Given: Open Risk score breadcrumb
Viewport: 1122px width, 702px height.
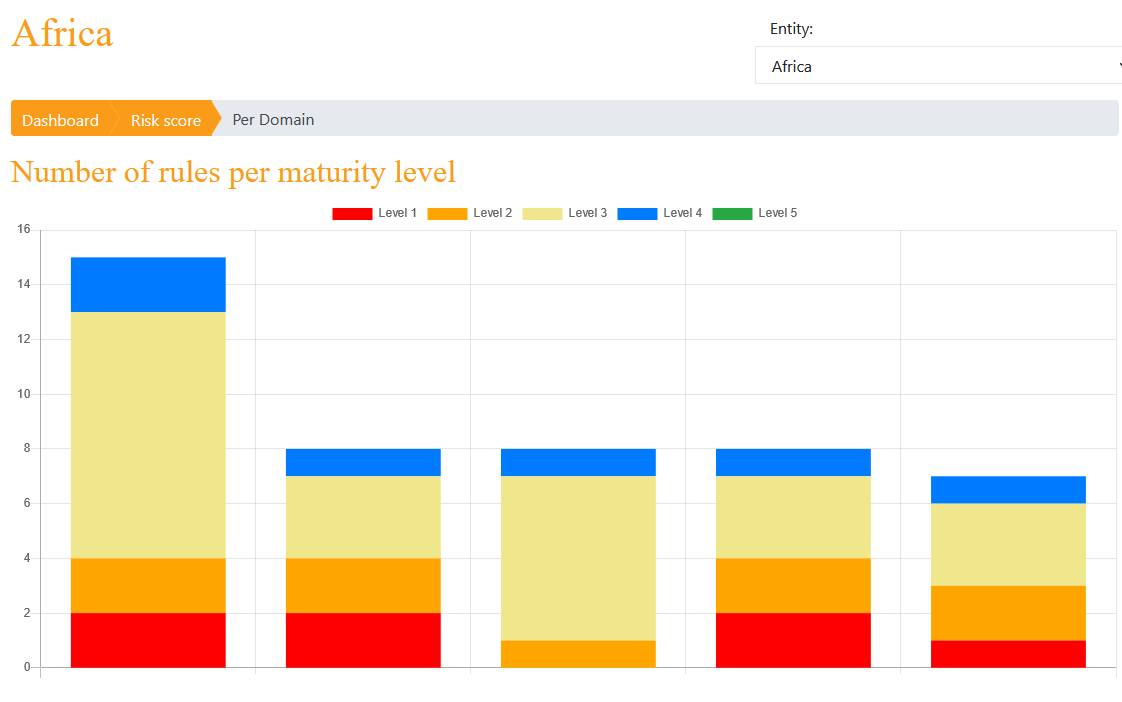Looking at the screenshot, I should click(x=165, y=119).
